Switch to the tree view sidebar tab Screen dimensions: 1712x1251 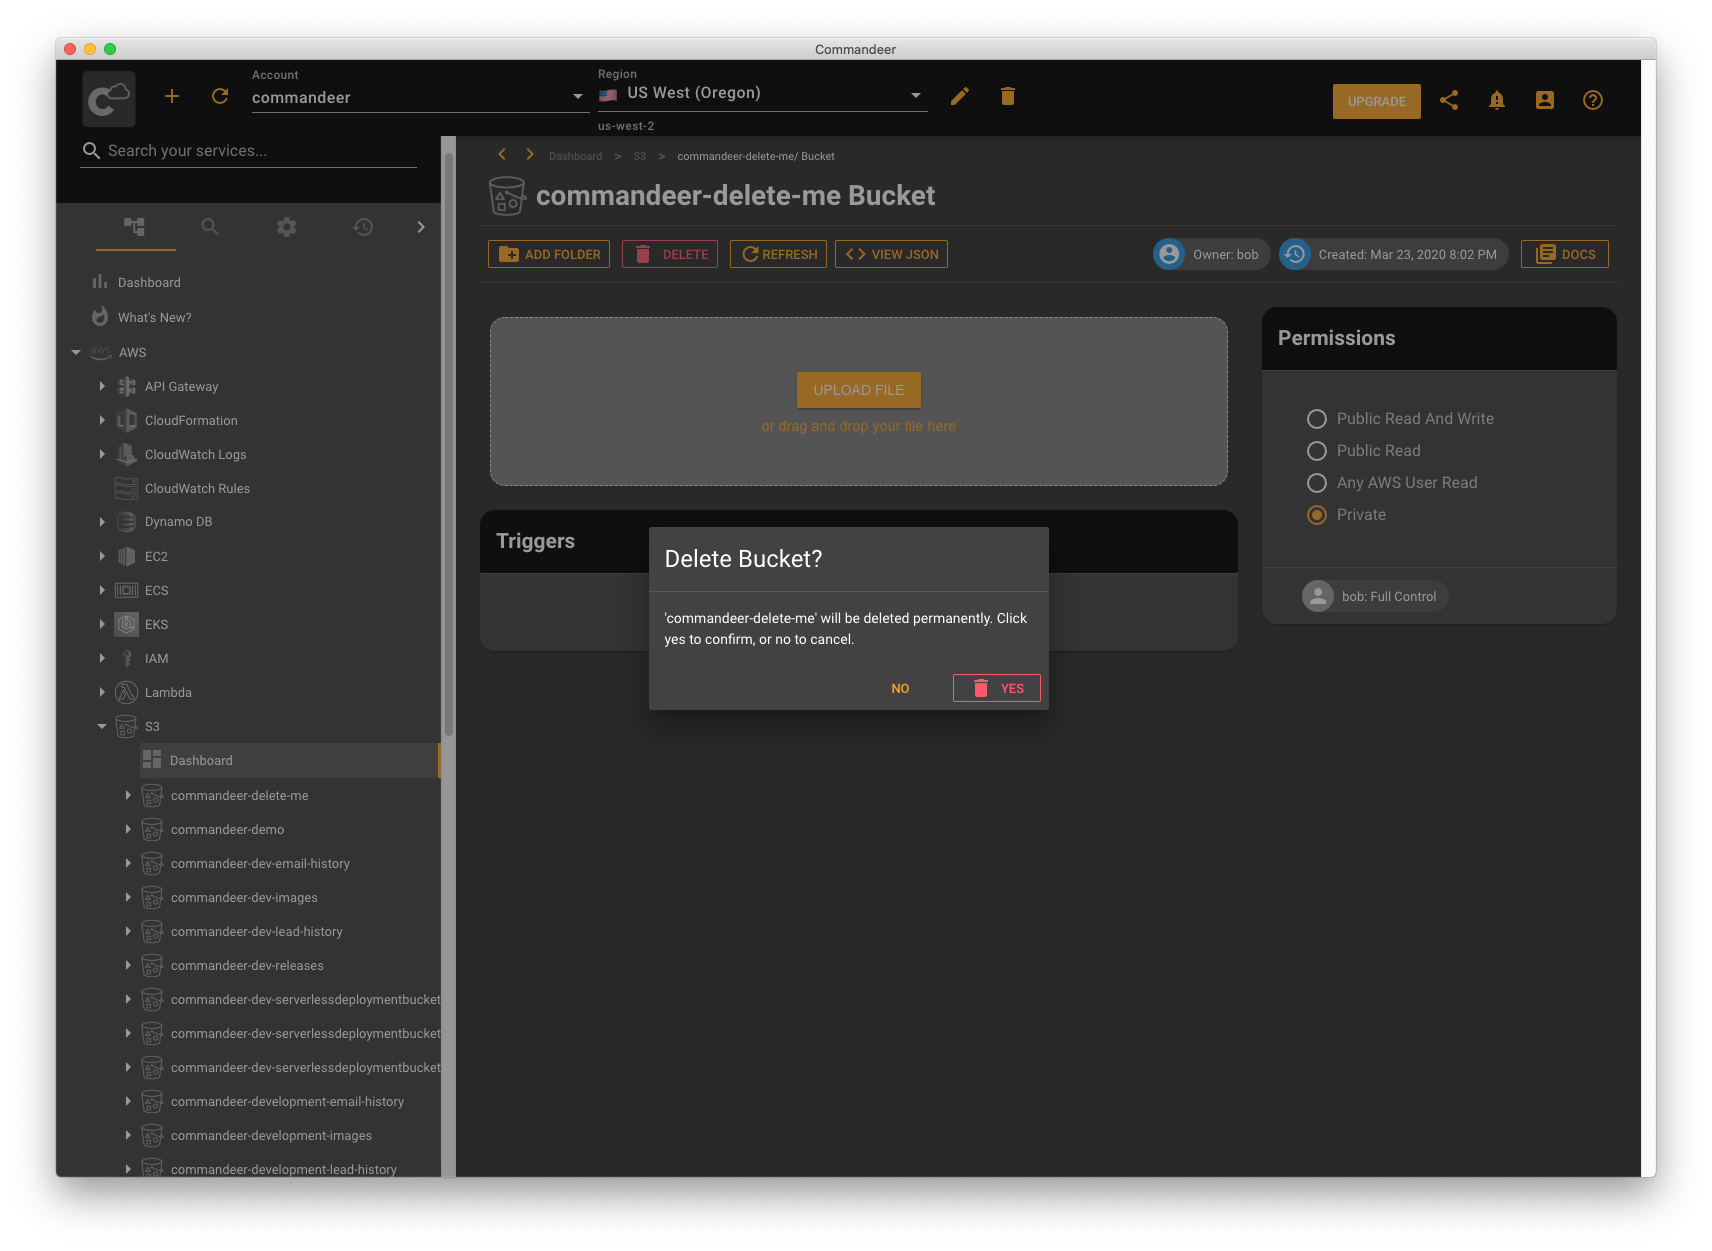tap(135, 227)
